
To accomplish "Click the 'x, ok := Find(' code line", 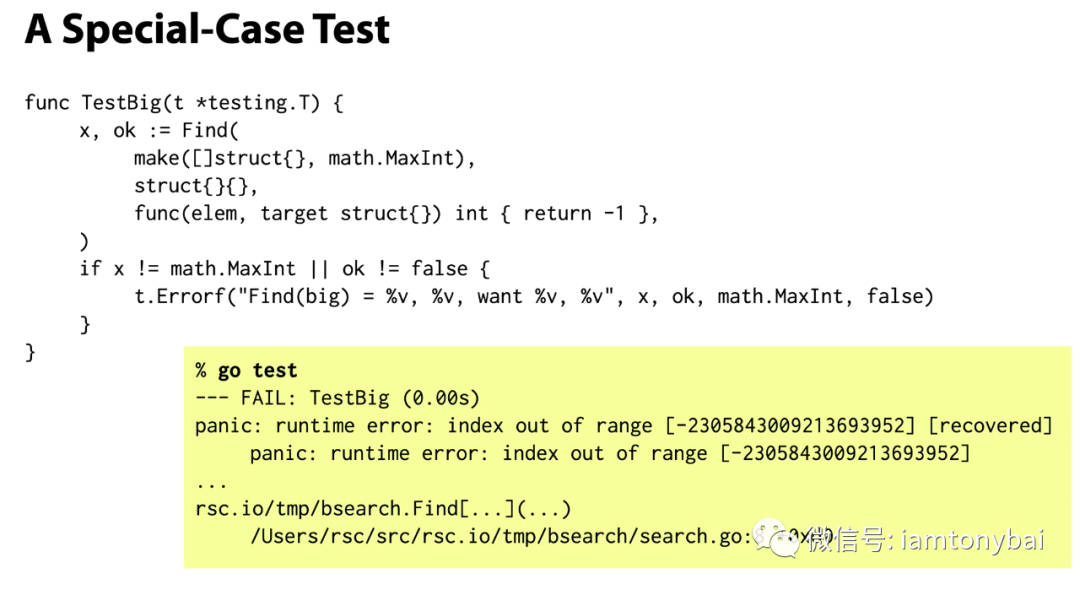I will point(159,130).
